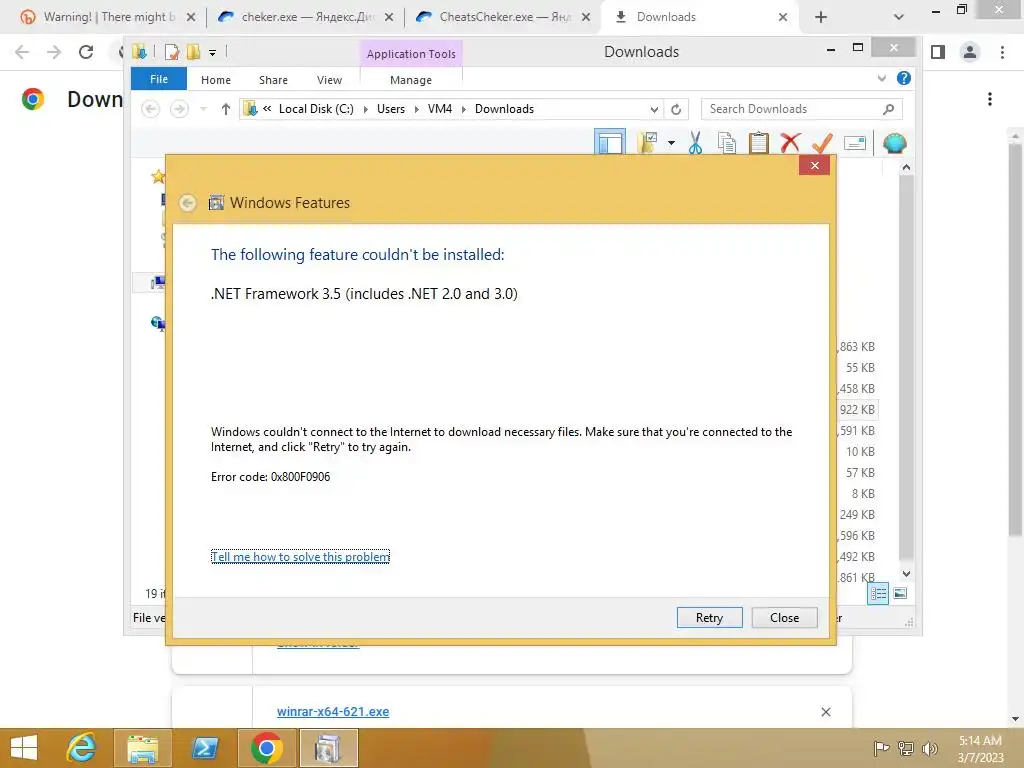This screenshot has height=768, width=1024.
Task: Open the winrar-x64-621.exe download link
Action: point(333,712)
